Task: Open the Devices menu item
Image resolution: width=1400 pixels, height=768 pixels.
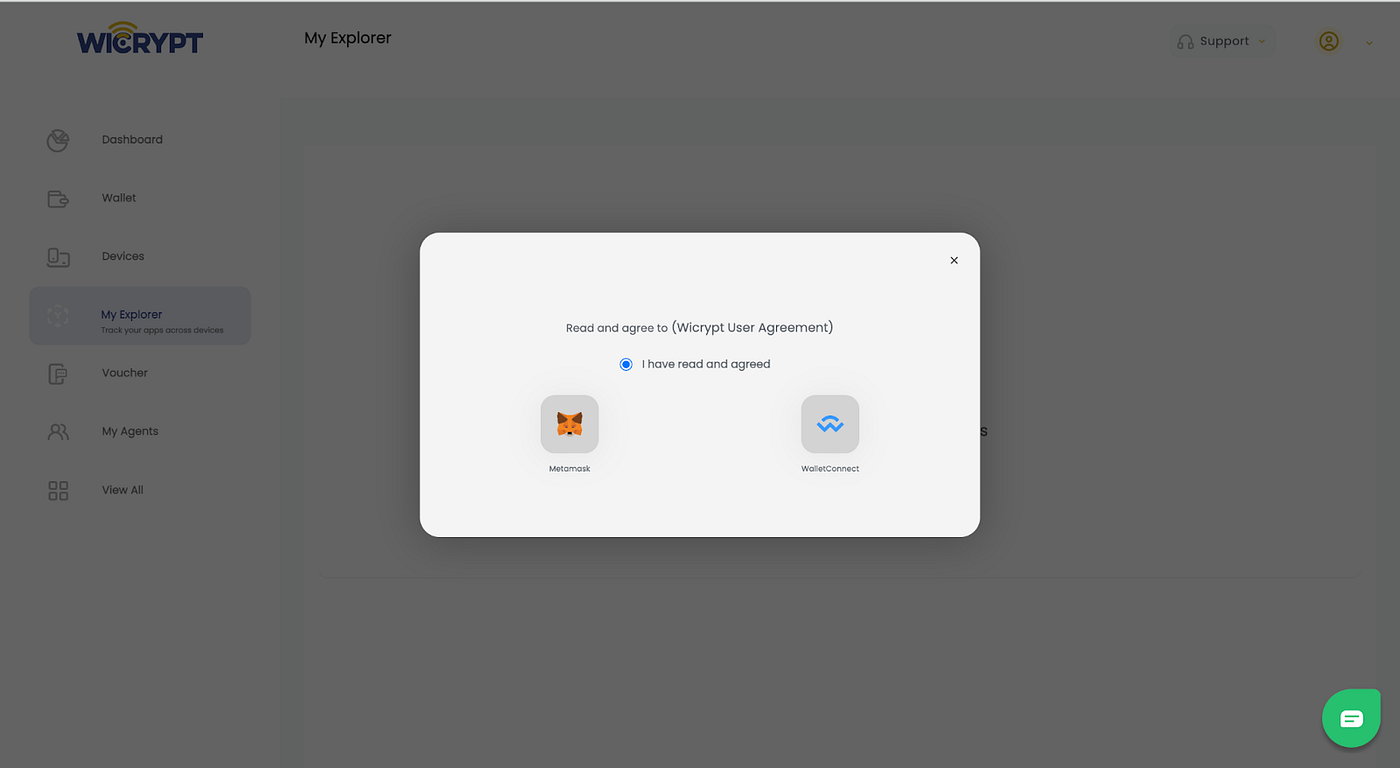Action: click(123, 256)
